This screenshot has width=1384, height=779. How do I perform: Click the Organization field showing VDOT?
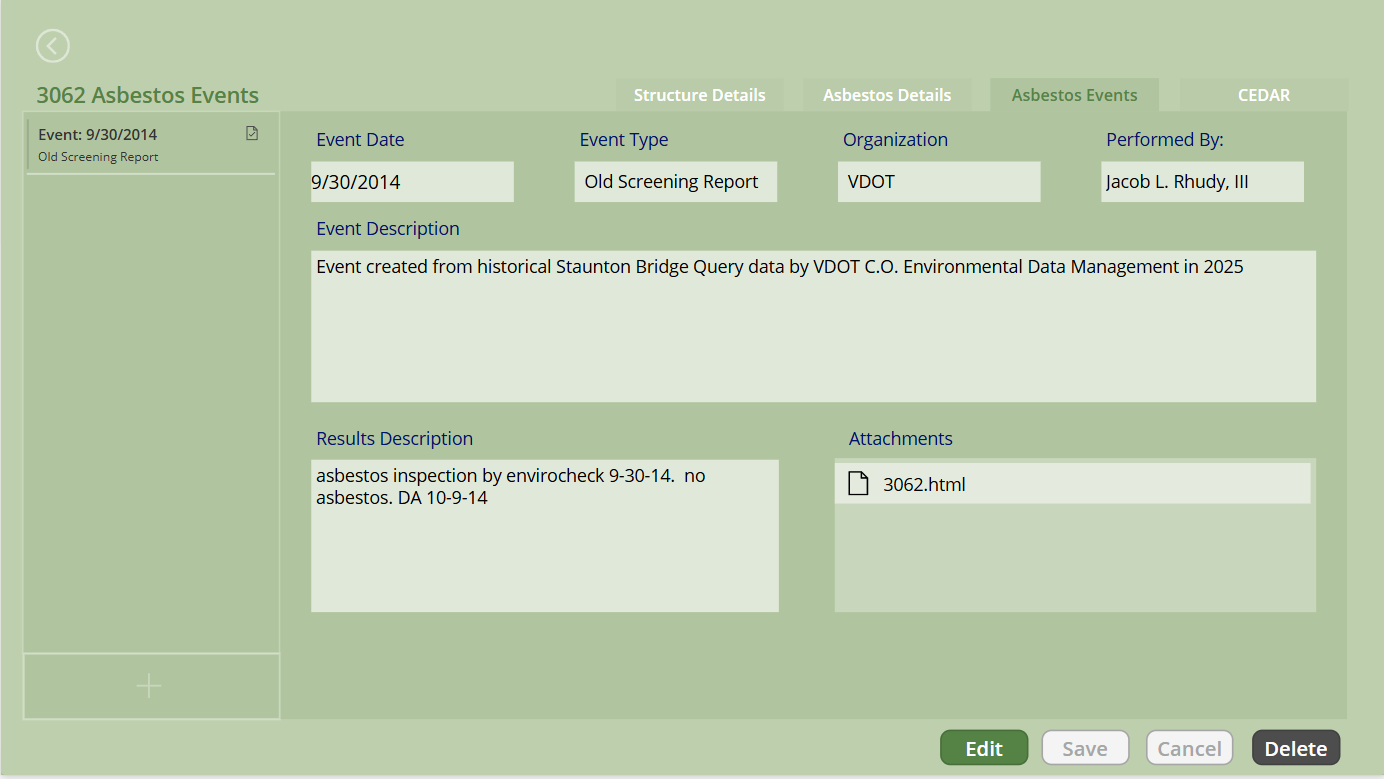click(939, 182)
